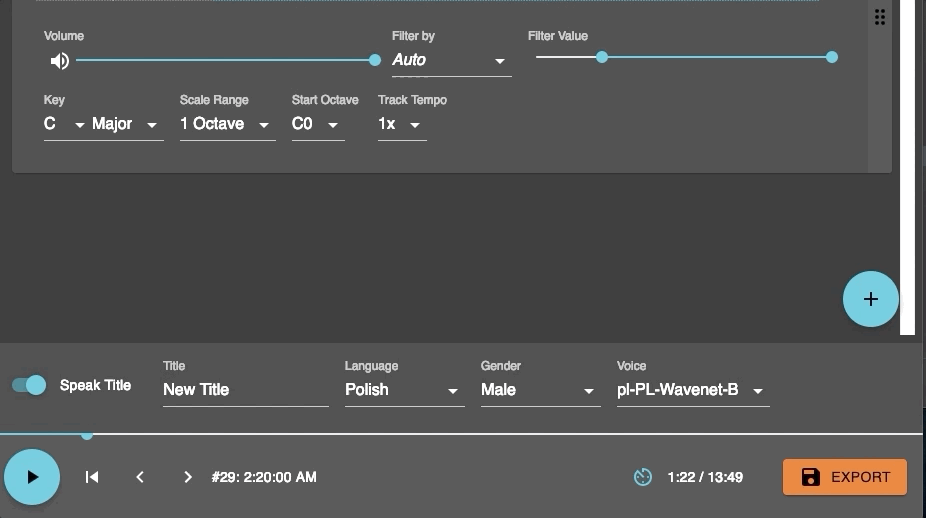Click the Volume slider handle

click(374, 60)
